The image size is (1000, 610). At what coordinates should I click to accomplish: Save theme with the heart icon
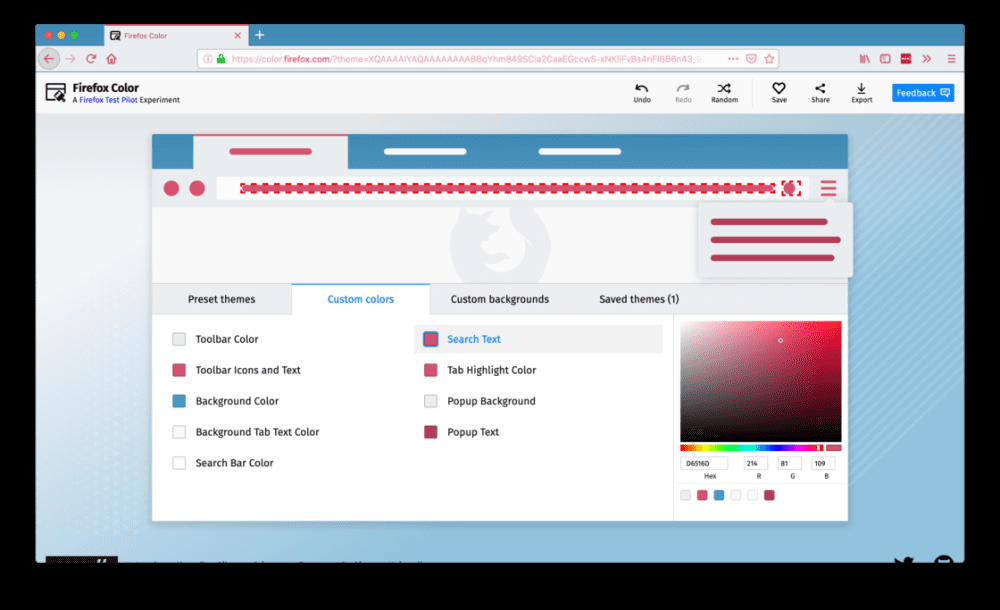779,88
